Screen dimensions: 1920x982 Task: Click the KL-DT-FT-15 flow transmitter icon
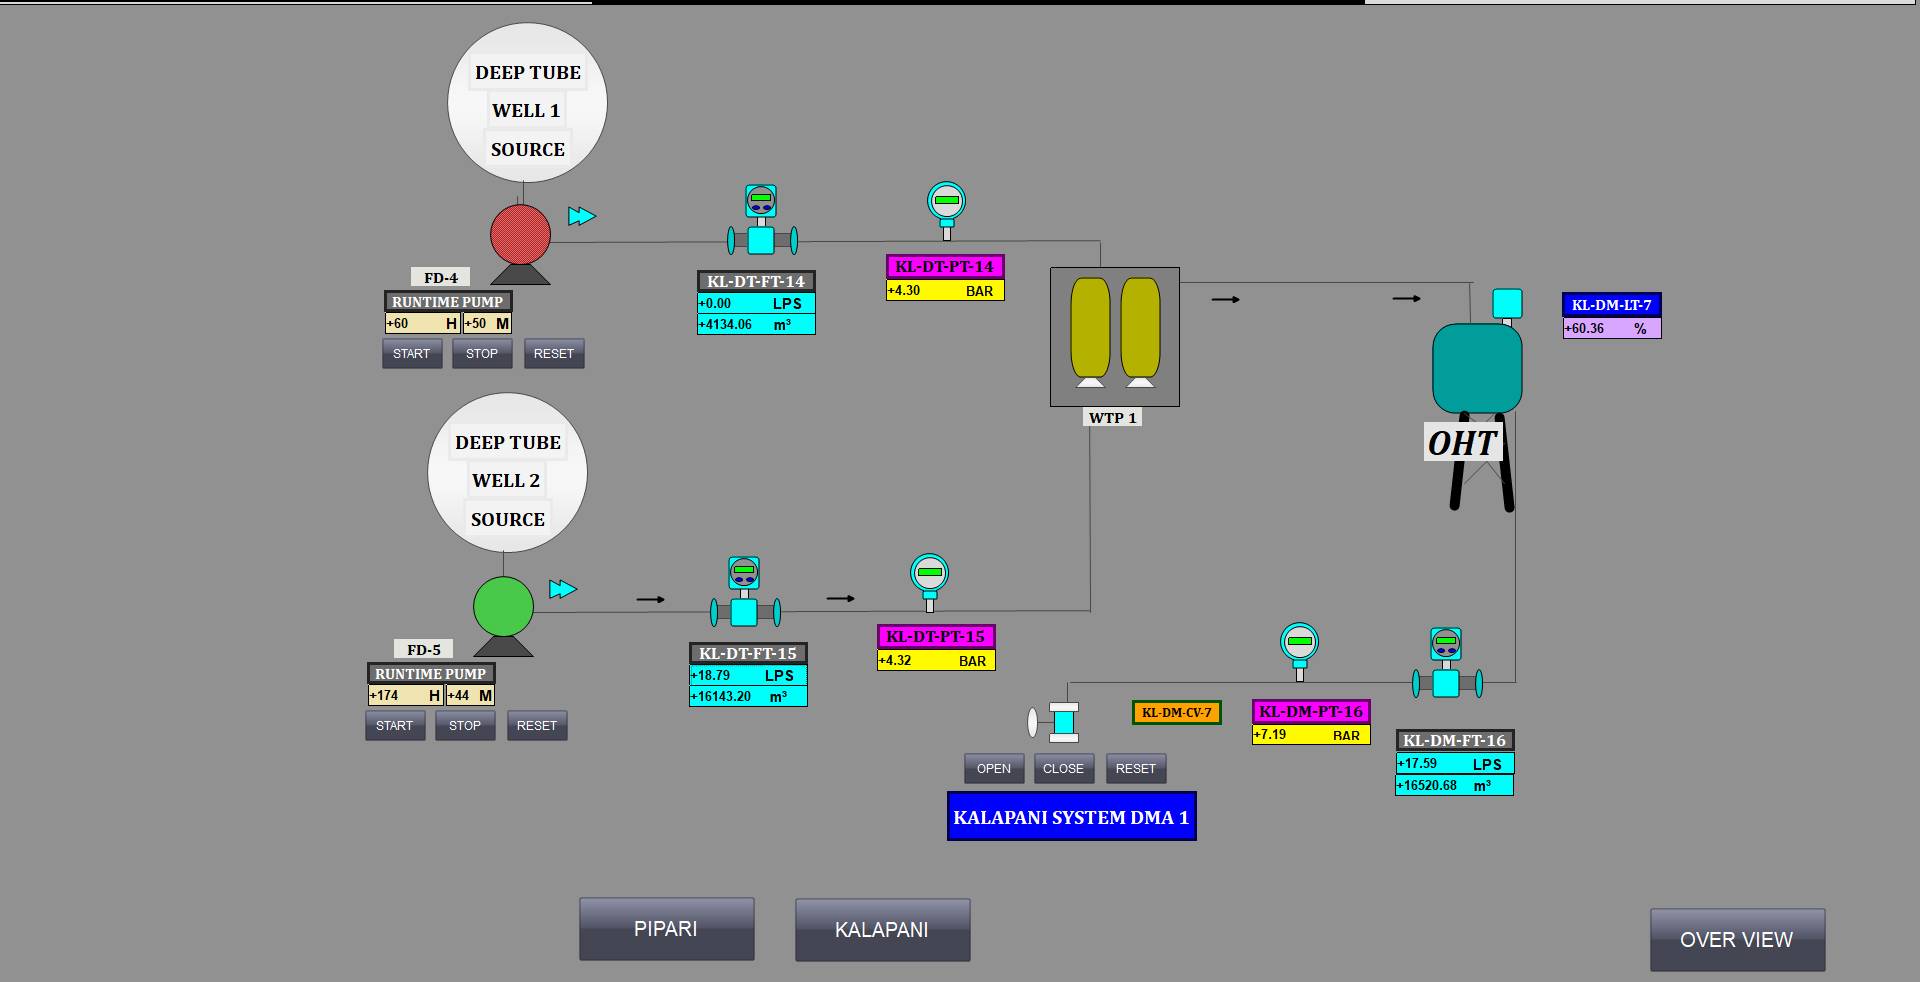(x=744, y=593)
